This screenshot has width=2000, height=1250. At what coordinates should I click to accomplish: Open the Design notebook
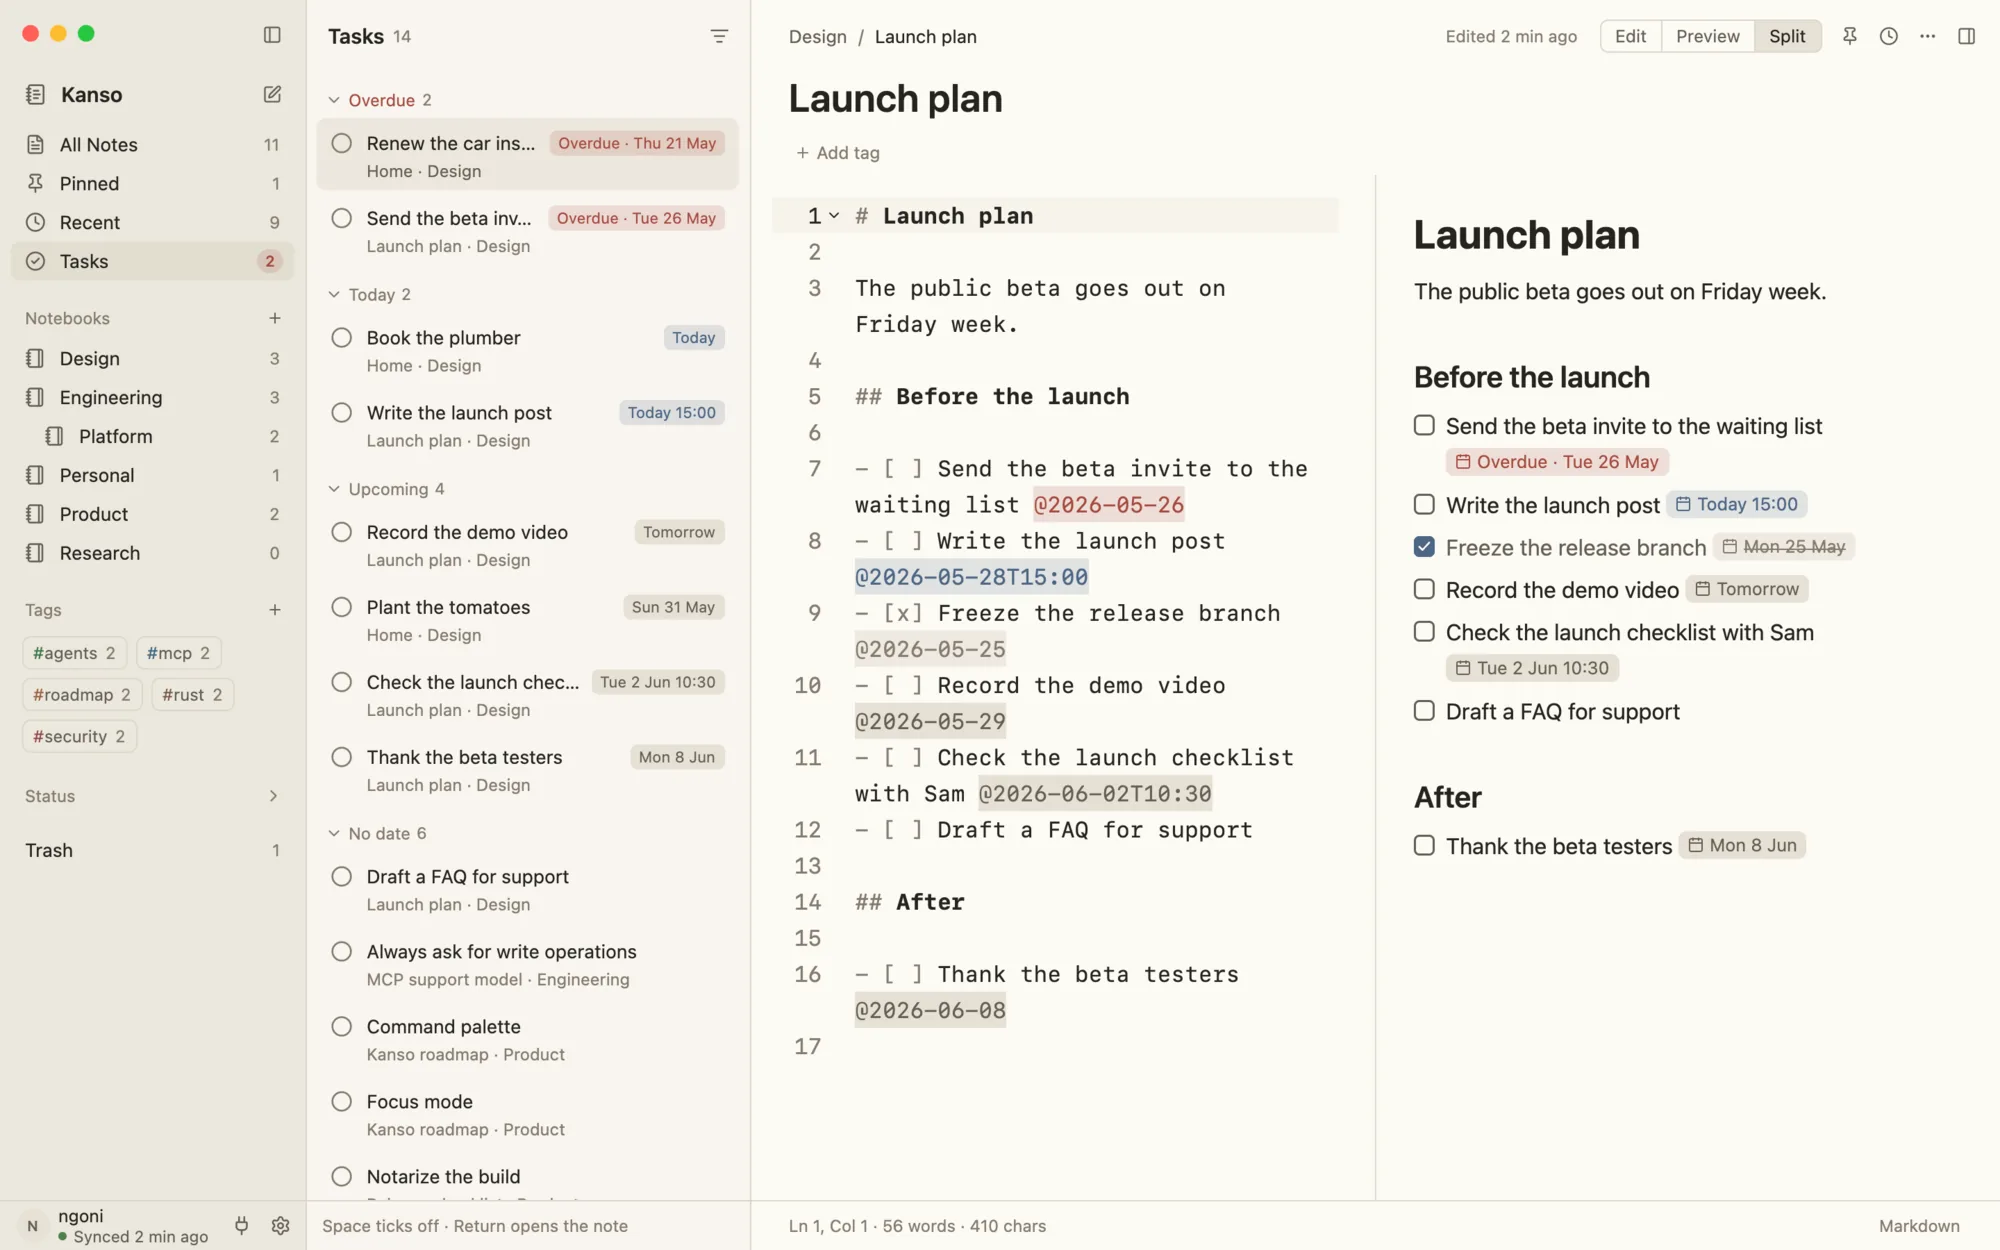point(153,358)
